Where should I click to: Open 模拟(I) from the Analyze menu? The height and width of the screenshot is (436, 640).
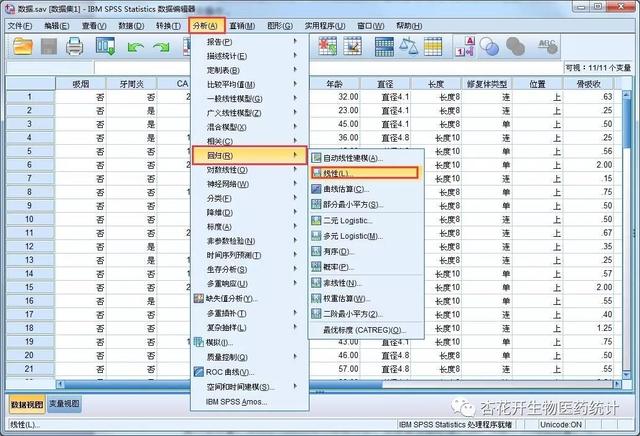[249, 342]
